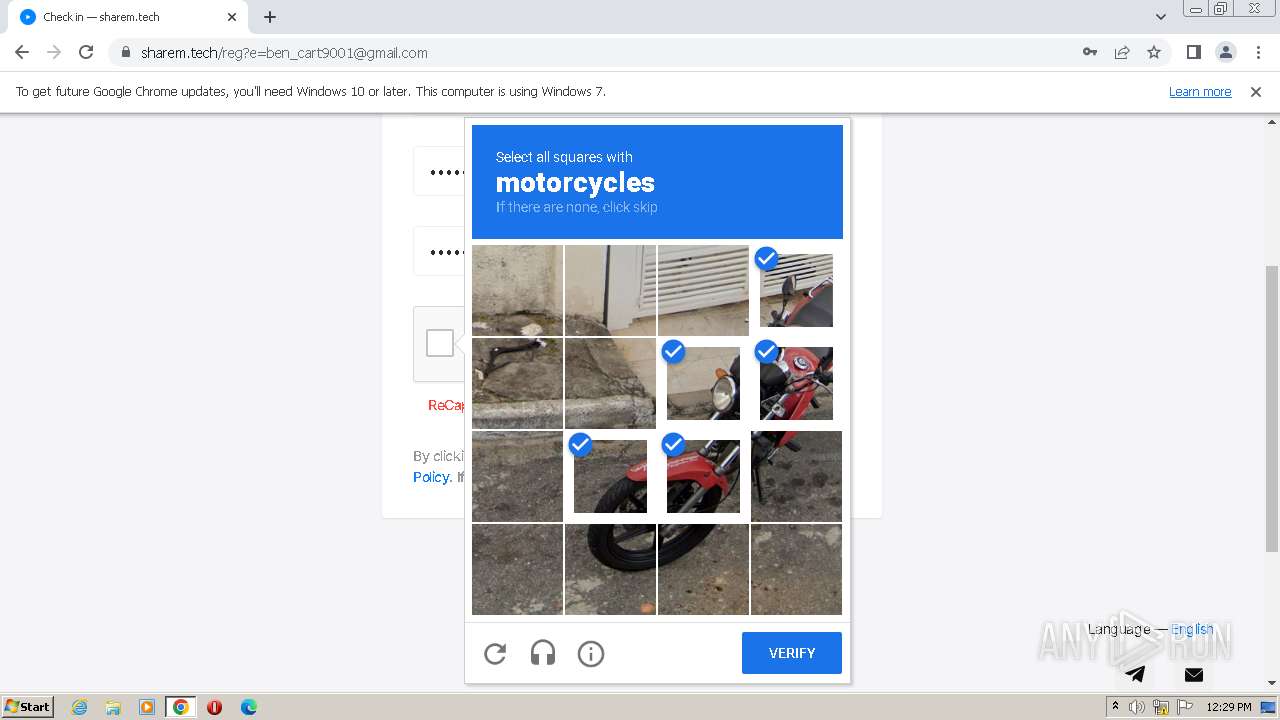Deselect the checked red fuel tank tile

(796, 383)
